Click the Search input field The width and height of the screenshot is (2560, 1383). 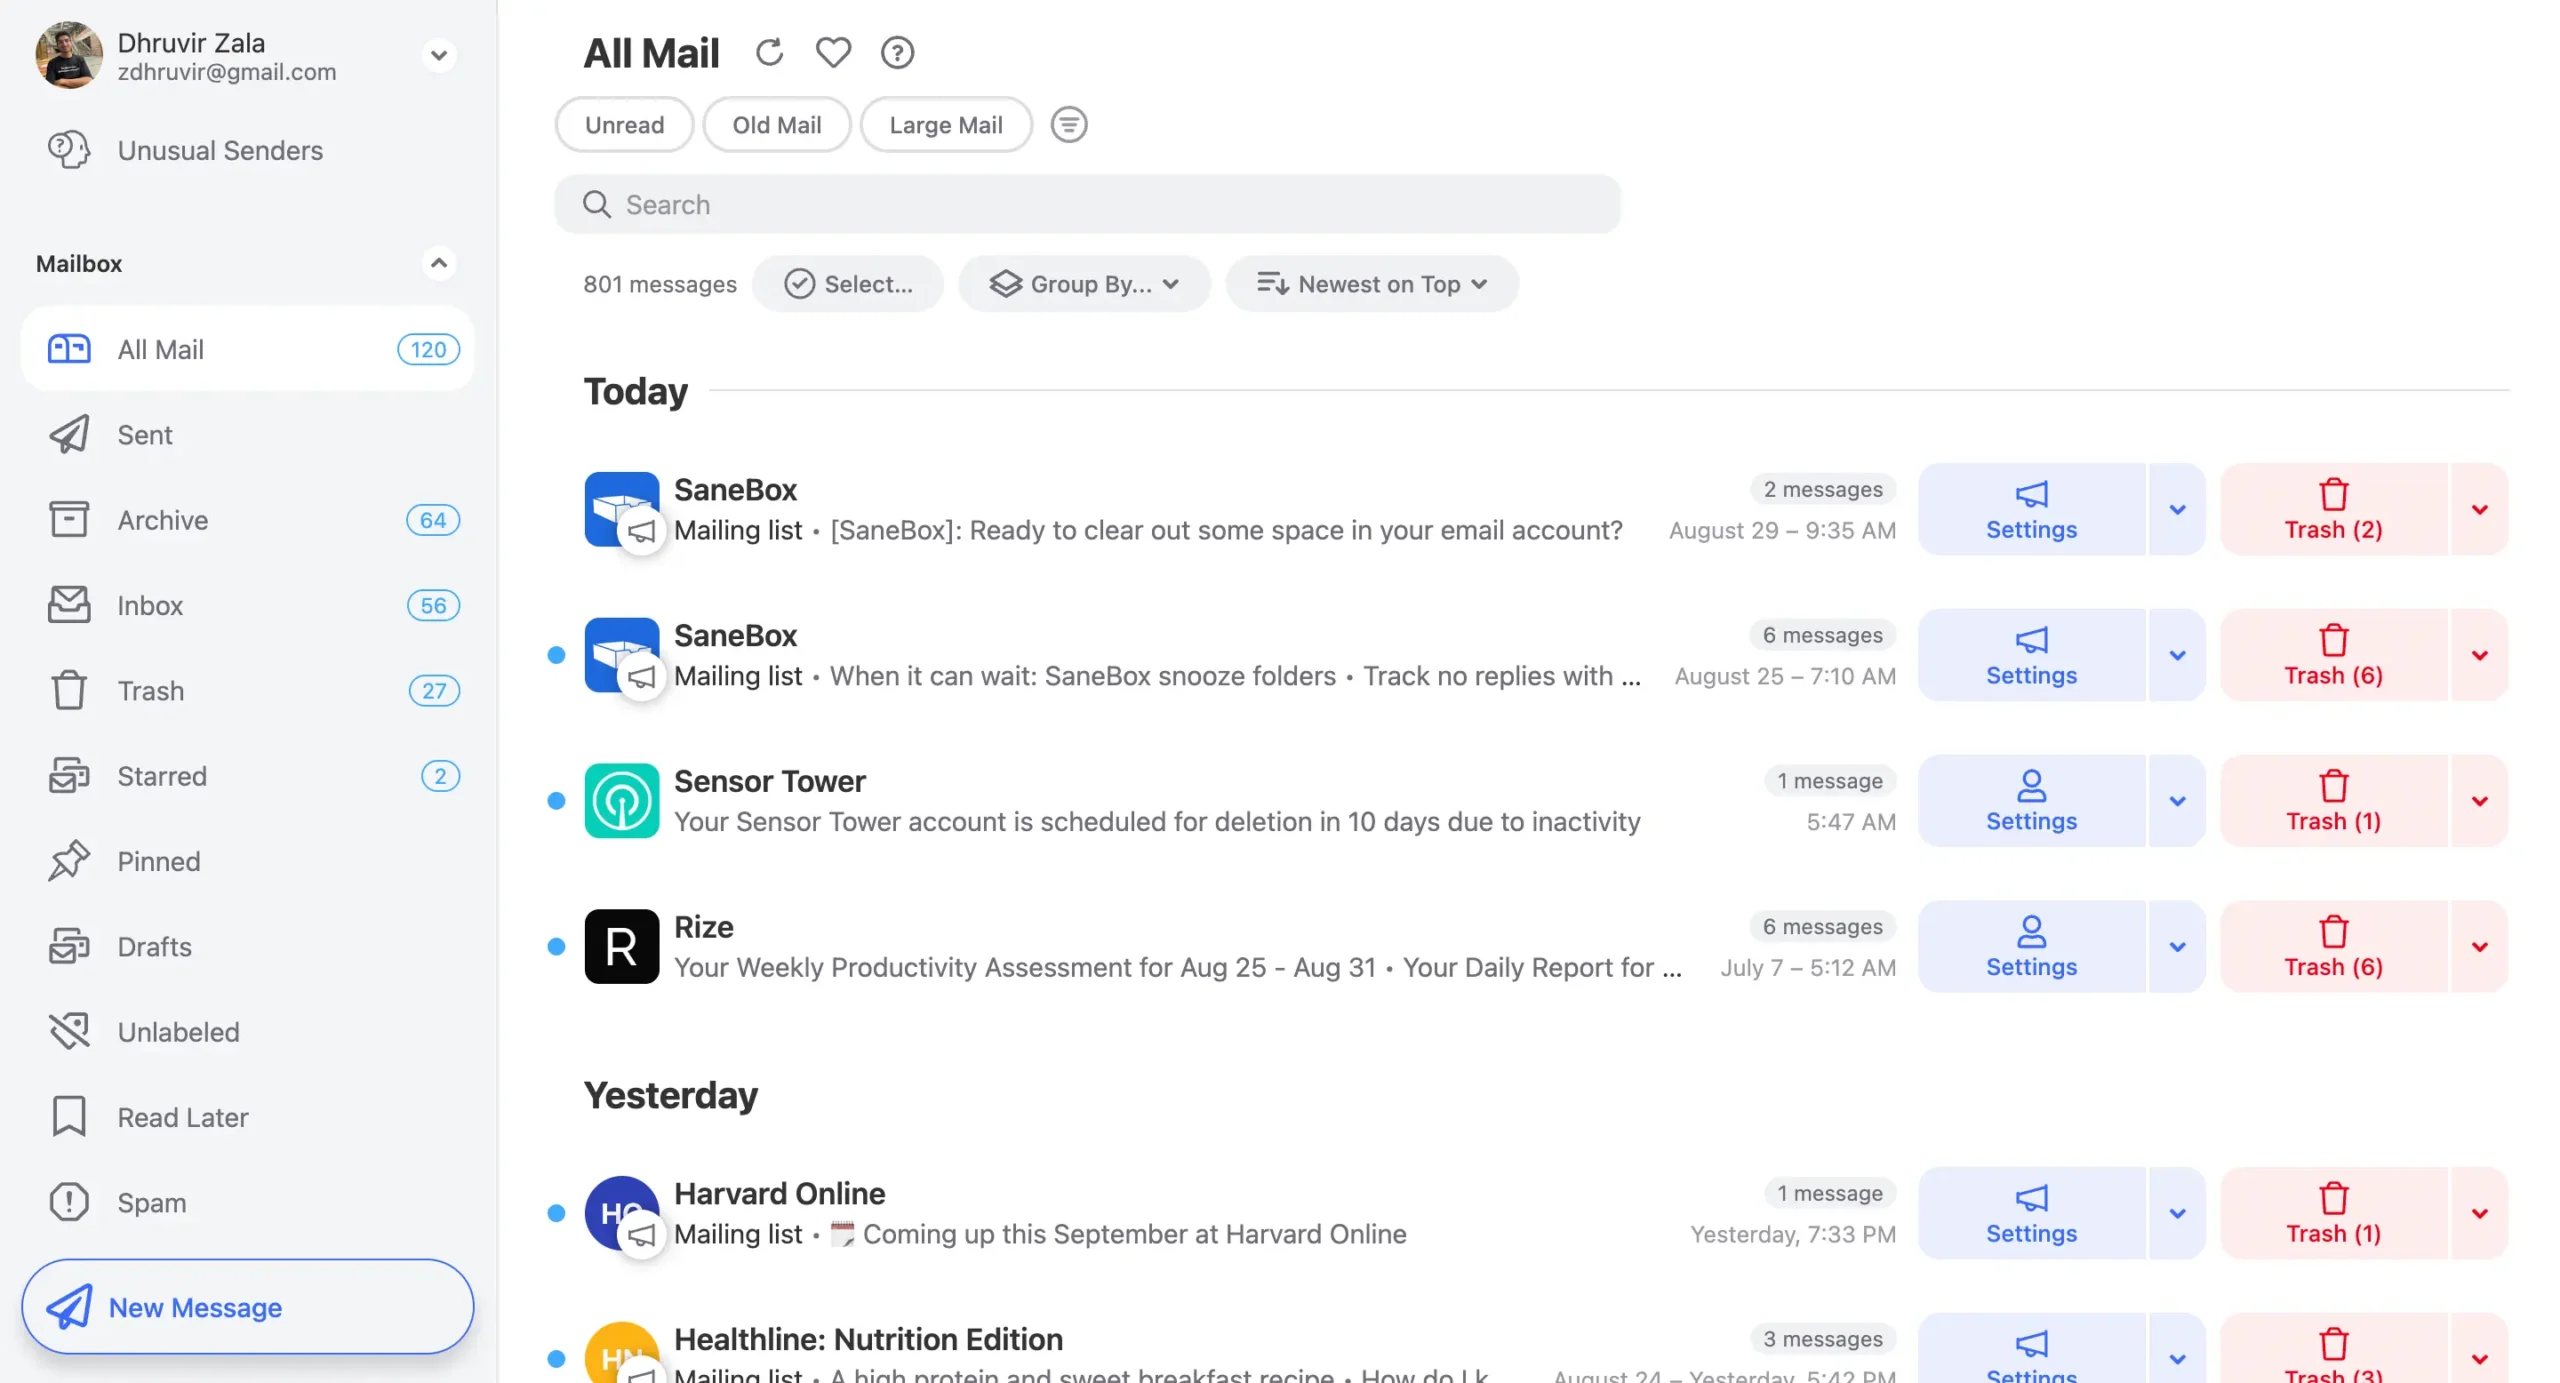(x=1087, y=204)
